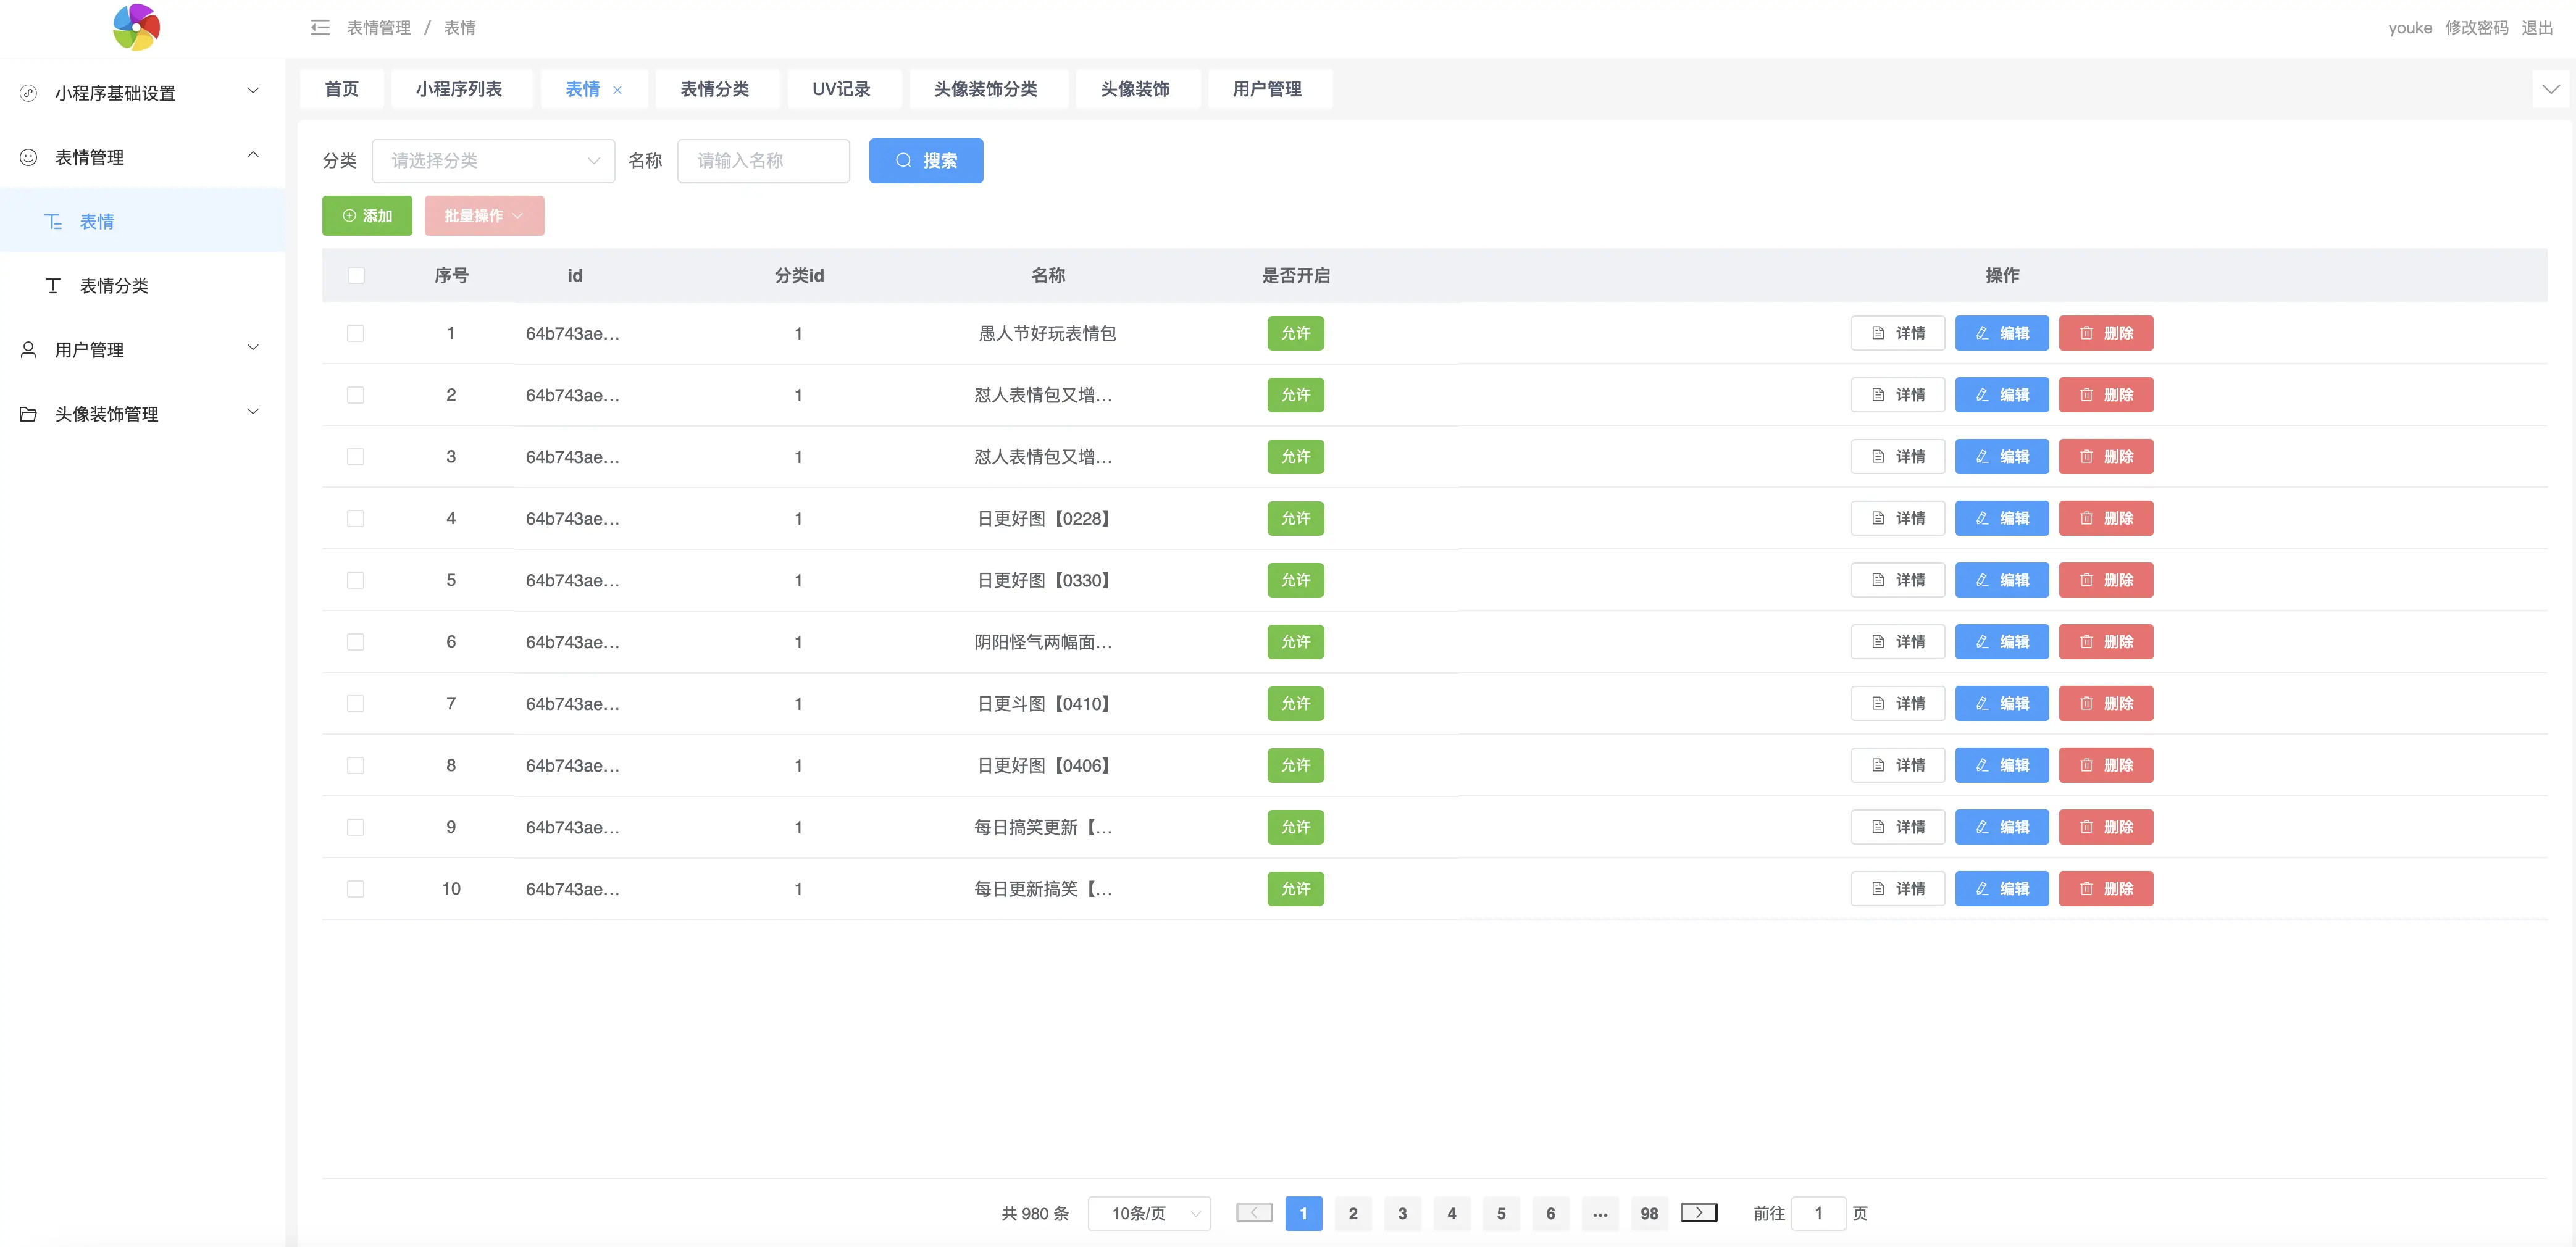Click the colorful app logo

(136, 27)
